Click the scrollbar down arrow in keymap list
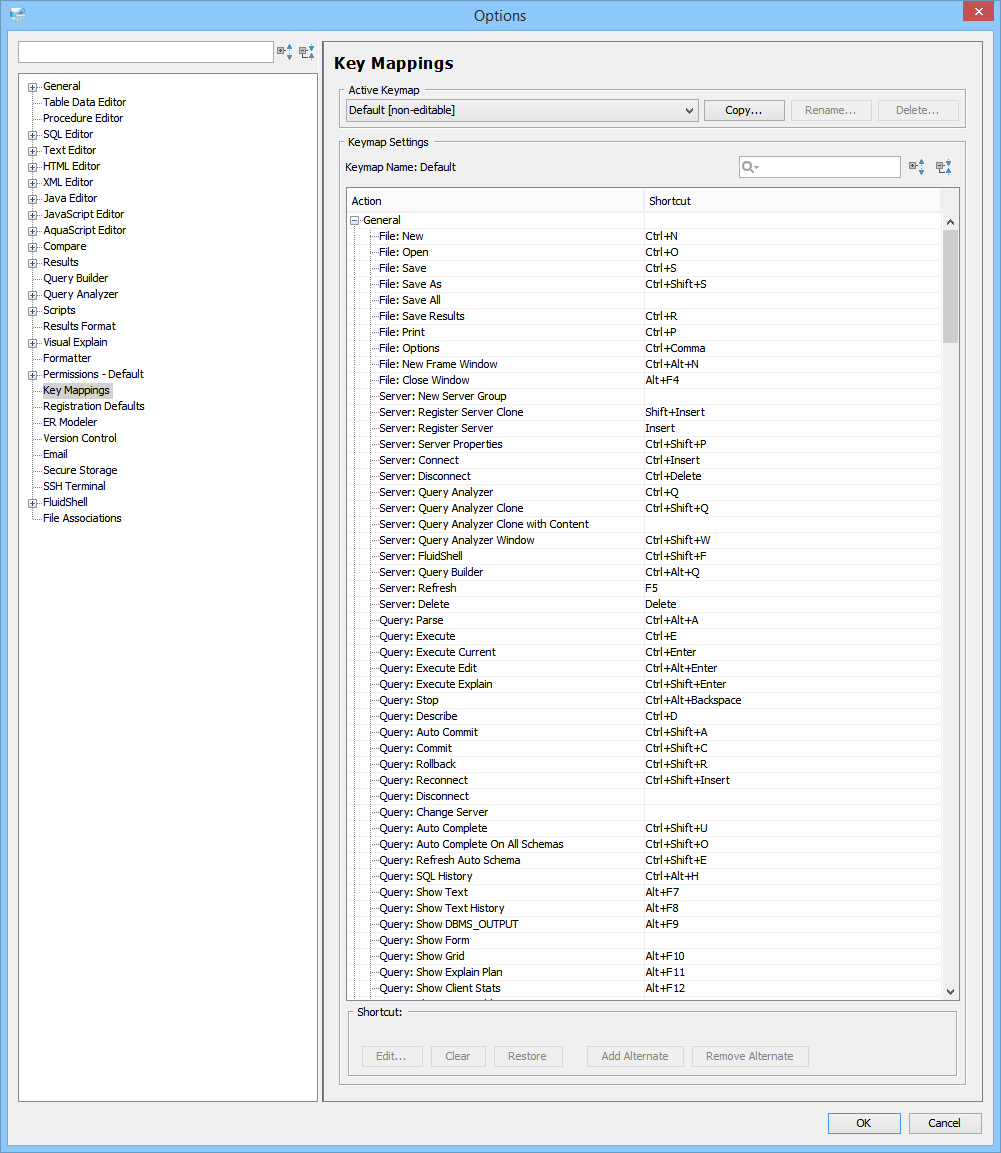 click(950, 991)
